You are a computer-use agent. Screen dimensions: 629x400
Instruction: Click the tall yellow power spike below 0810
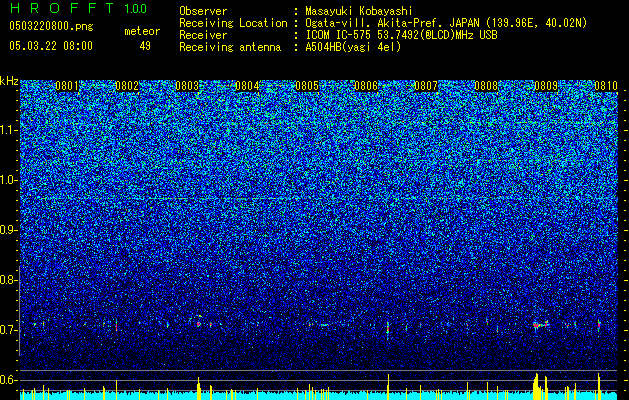coord(599,386)
